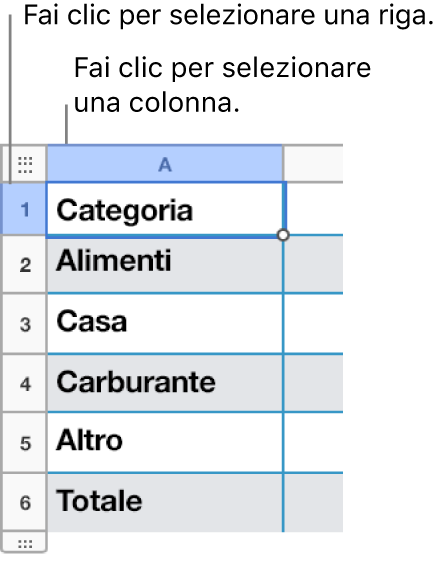Click the Categoria cell

pyautogui.click(x=165, y=210)
